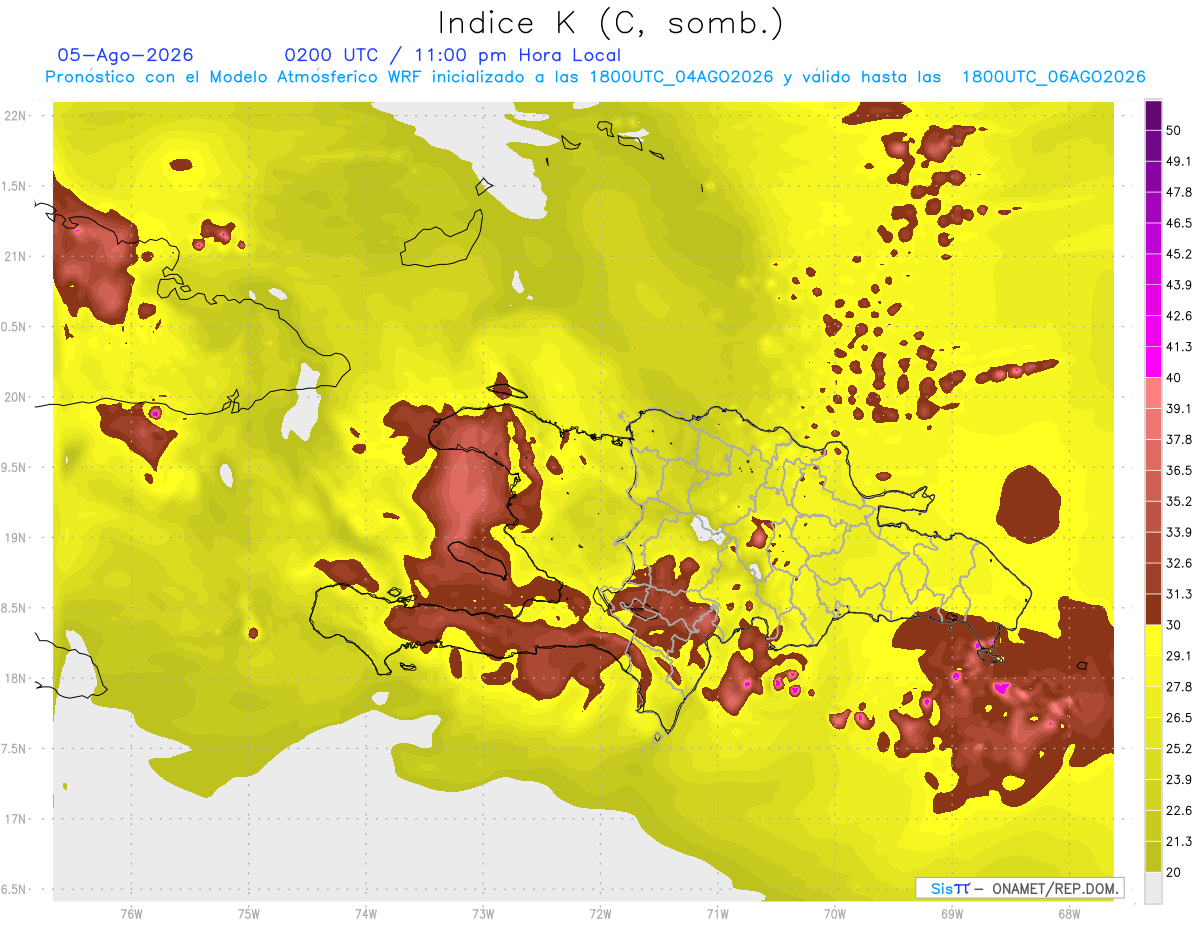Click the 76W longitude axis label
The image size is (1200, 927).
coord(131,913)
